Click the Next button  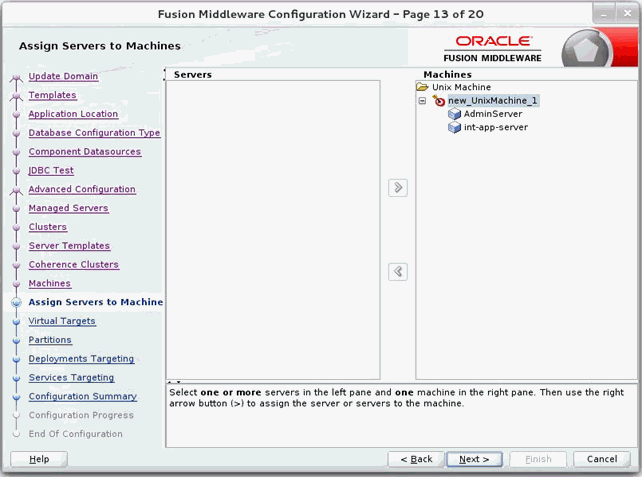(x=474, y=459)
